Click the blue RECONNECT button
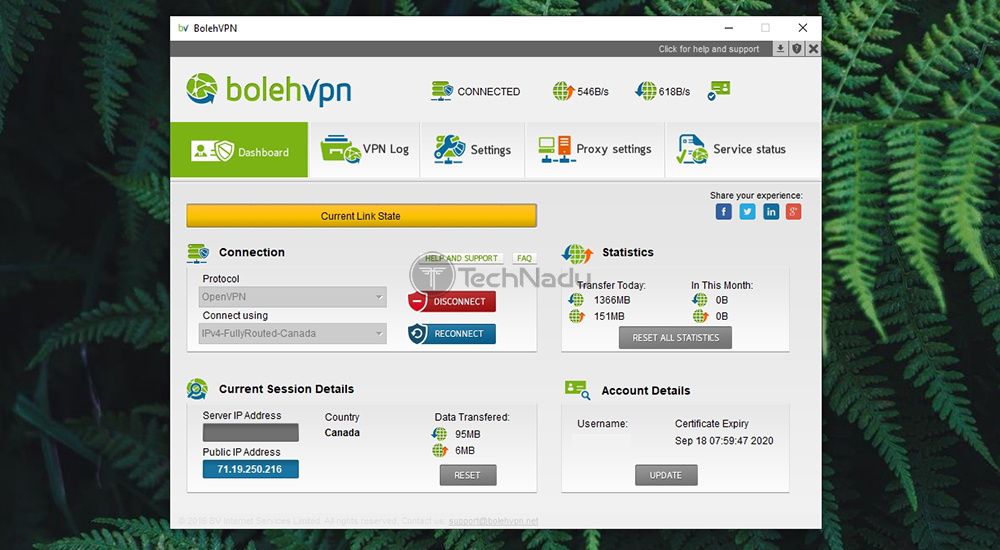 [x=452, y=334]
